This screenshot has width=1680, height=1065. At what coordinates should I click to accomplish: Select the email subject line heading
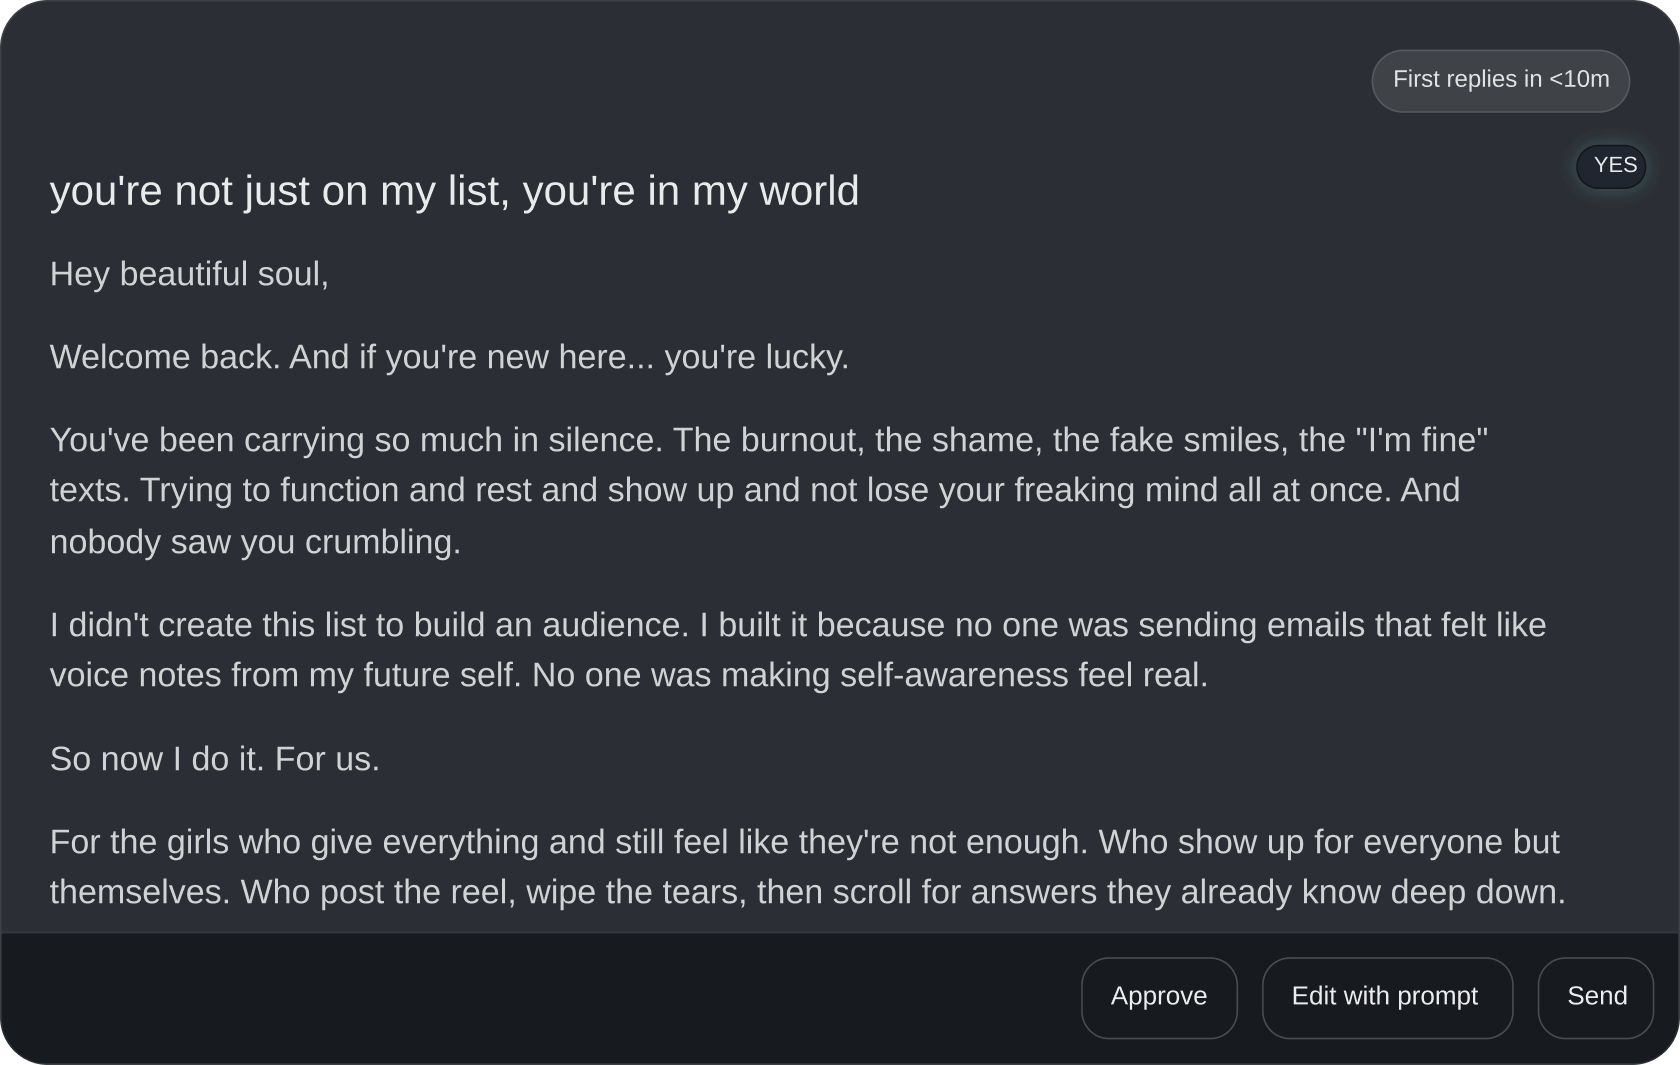(454, 191)
